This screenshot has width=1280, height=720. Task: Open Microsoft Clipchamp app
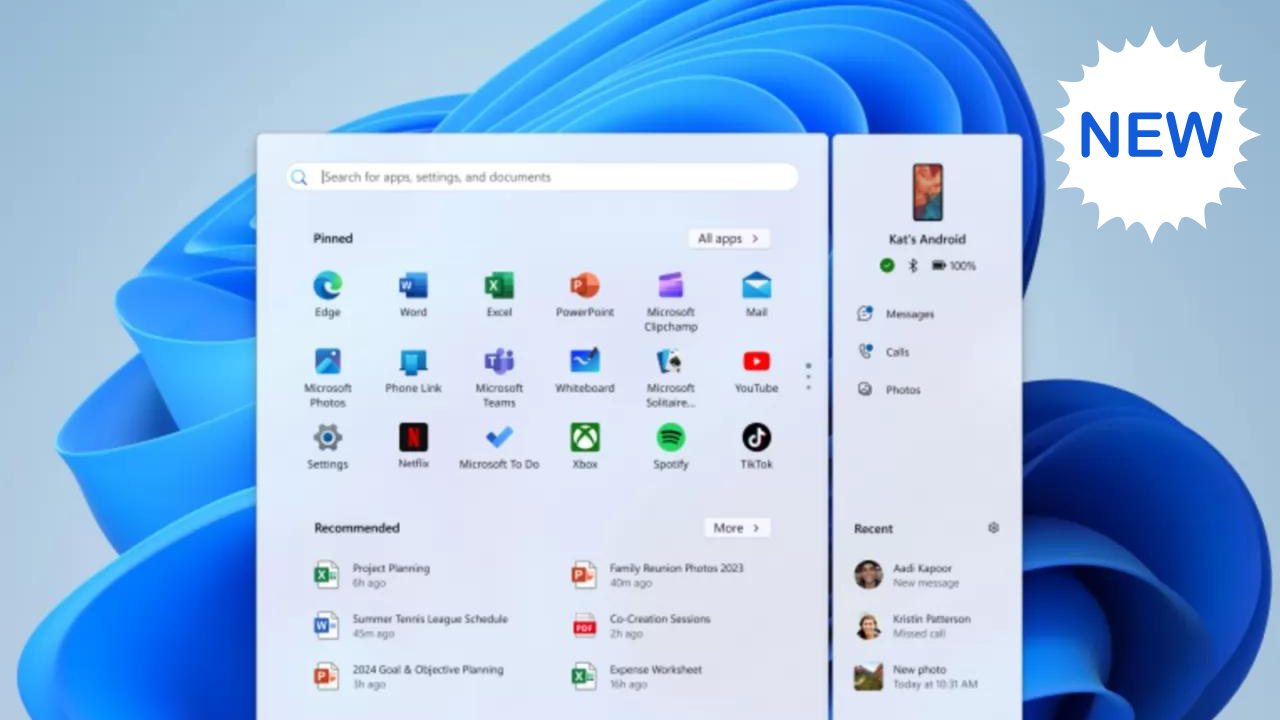[671, 301]
